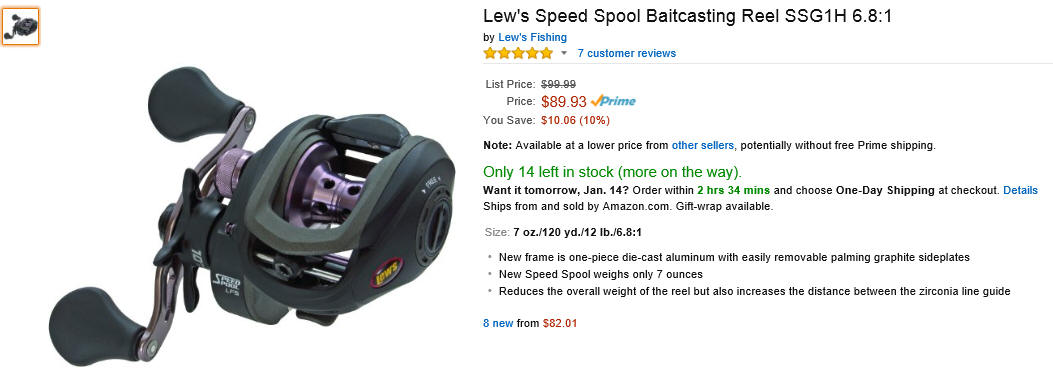The width and height of the screenshot is (1053, 377).
Task: Open the 7 customer reviews link
Action: pos(627,53)
